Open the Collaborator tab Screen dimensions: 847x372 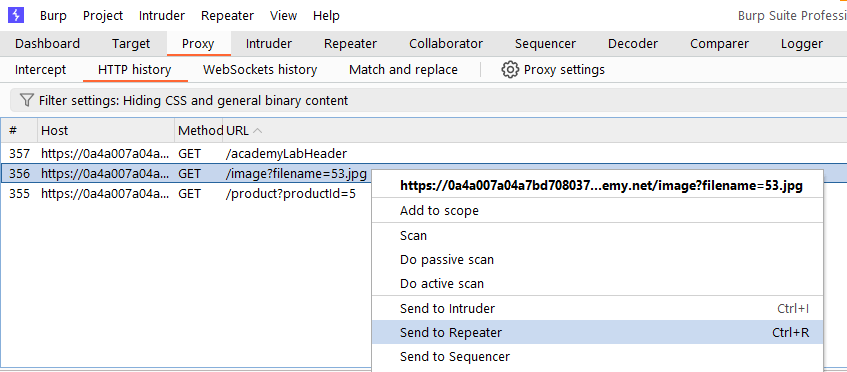coord(446,44)
